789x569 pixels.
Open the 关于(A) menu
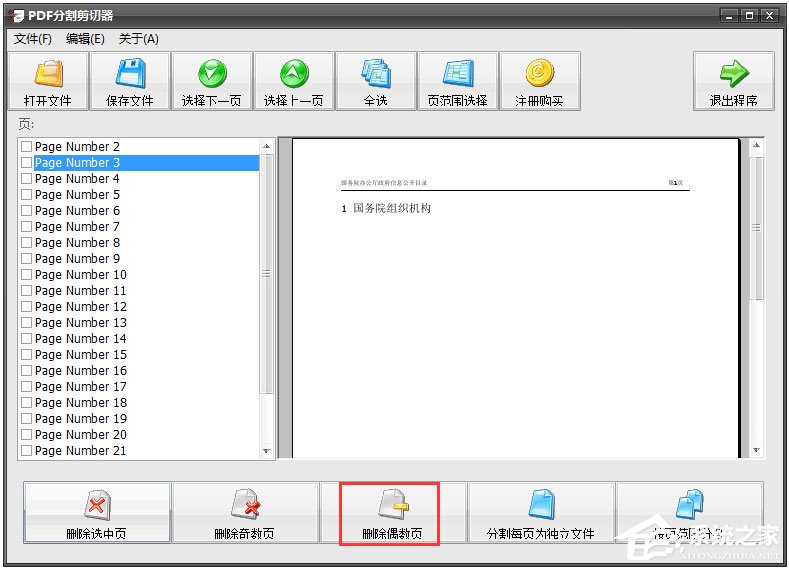[x=138, y=39]
